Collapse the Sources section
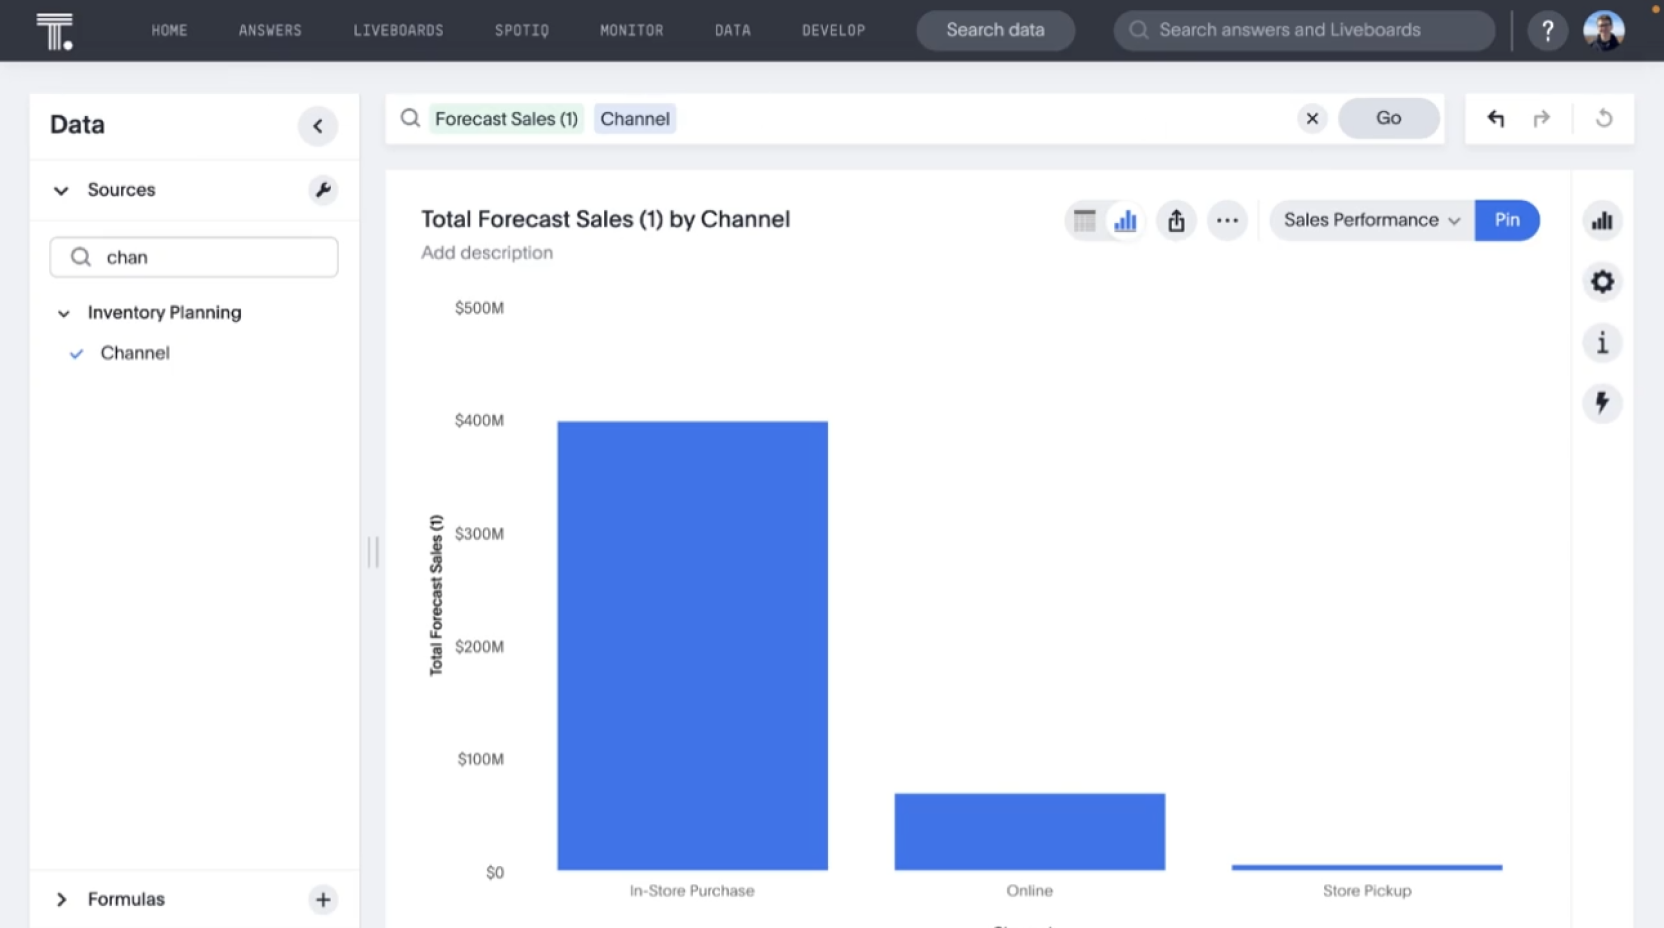This screenshot has width=1664, height=928. pyautogui.click(x=61, y=190)
